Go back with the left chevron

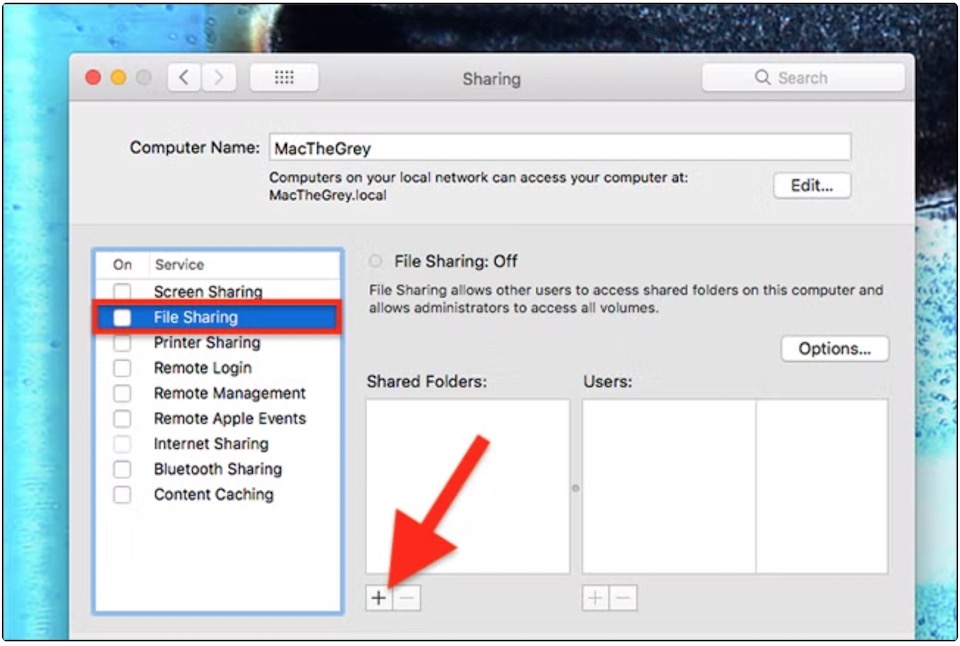(x=184, y=78)
